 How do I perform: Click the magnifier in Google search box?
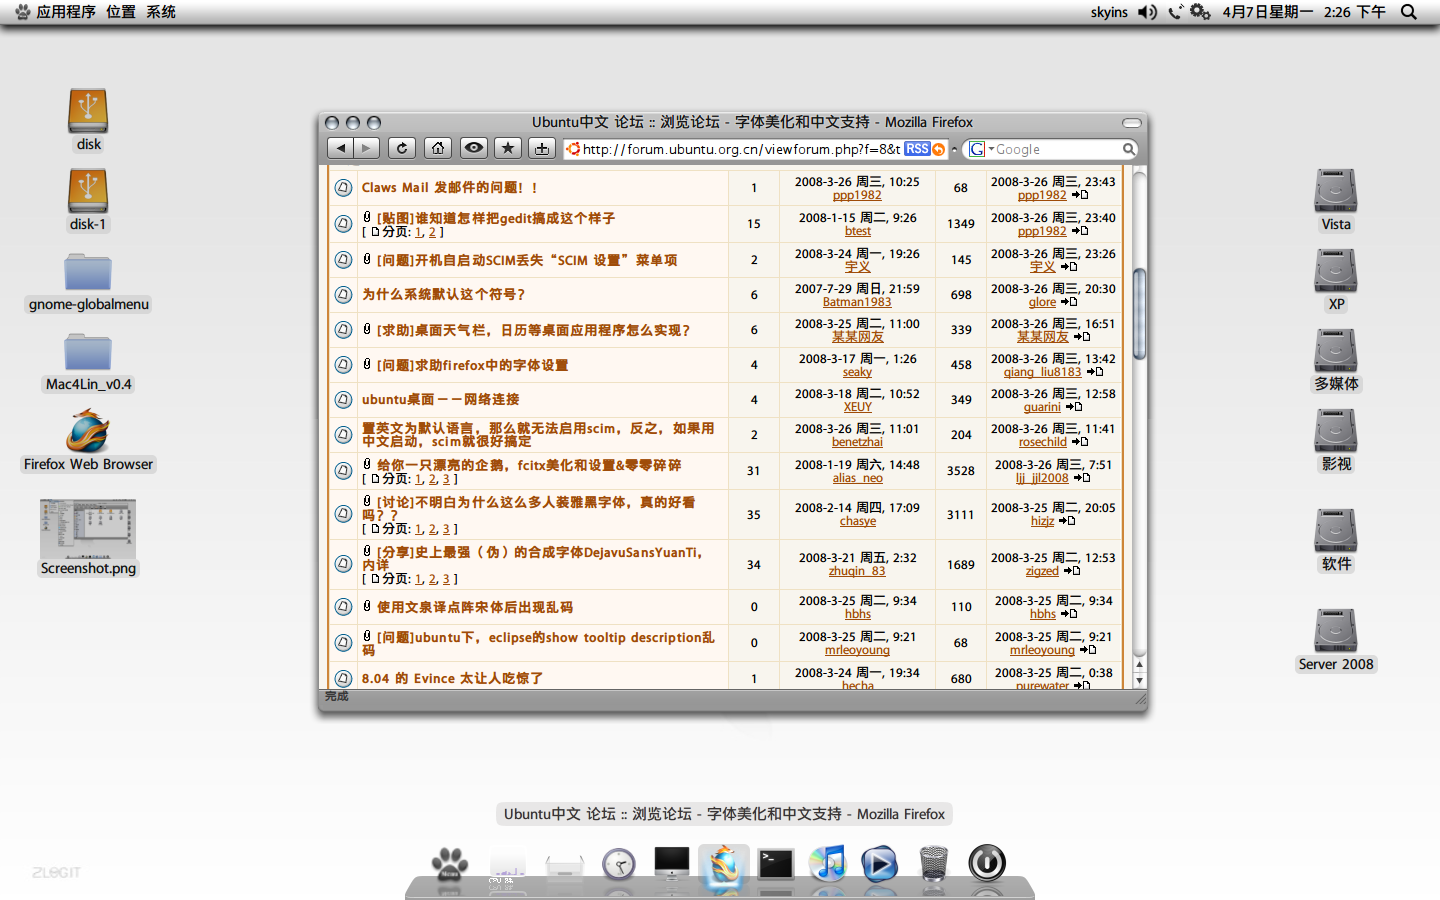point(1128,149)
